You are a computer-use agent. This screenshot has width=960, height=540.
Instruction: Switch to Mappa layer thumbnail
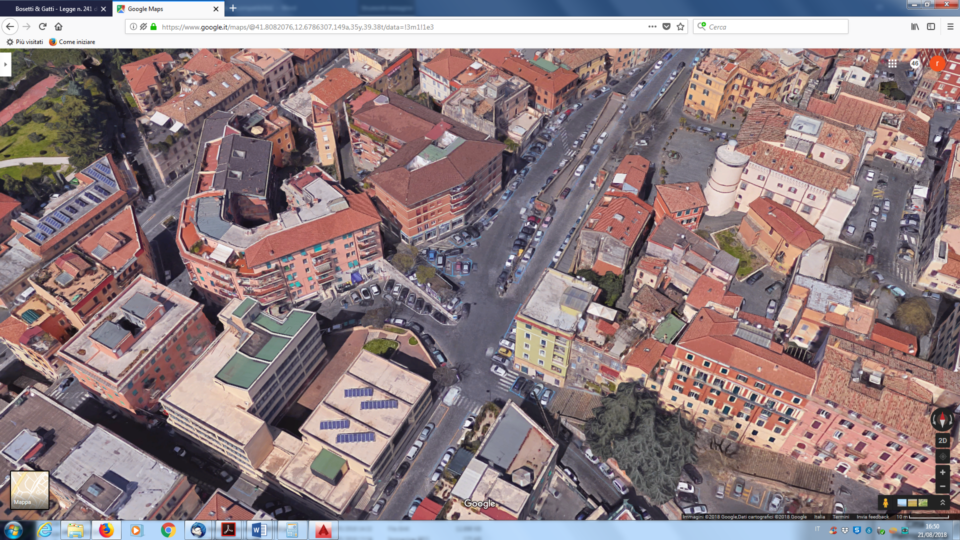[x=29, y=490]
